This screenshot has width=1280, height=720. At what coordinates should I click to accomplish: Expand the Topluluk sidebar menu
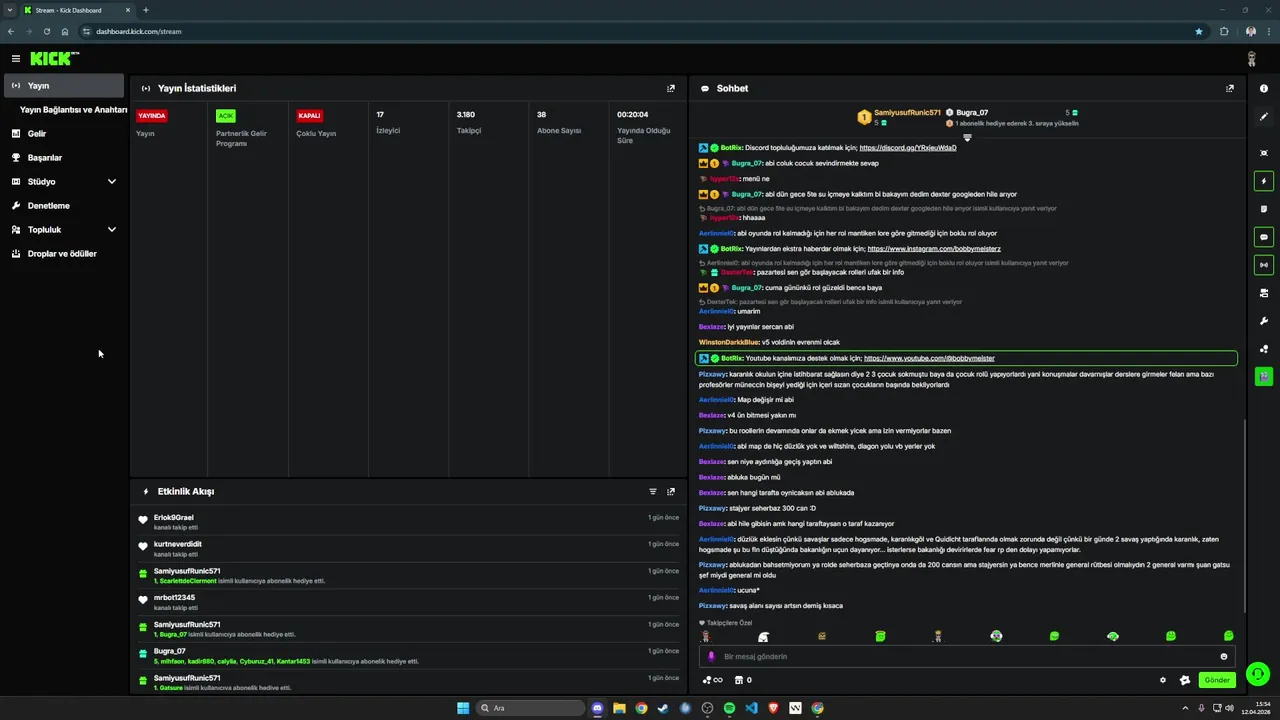(64, 230)
